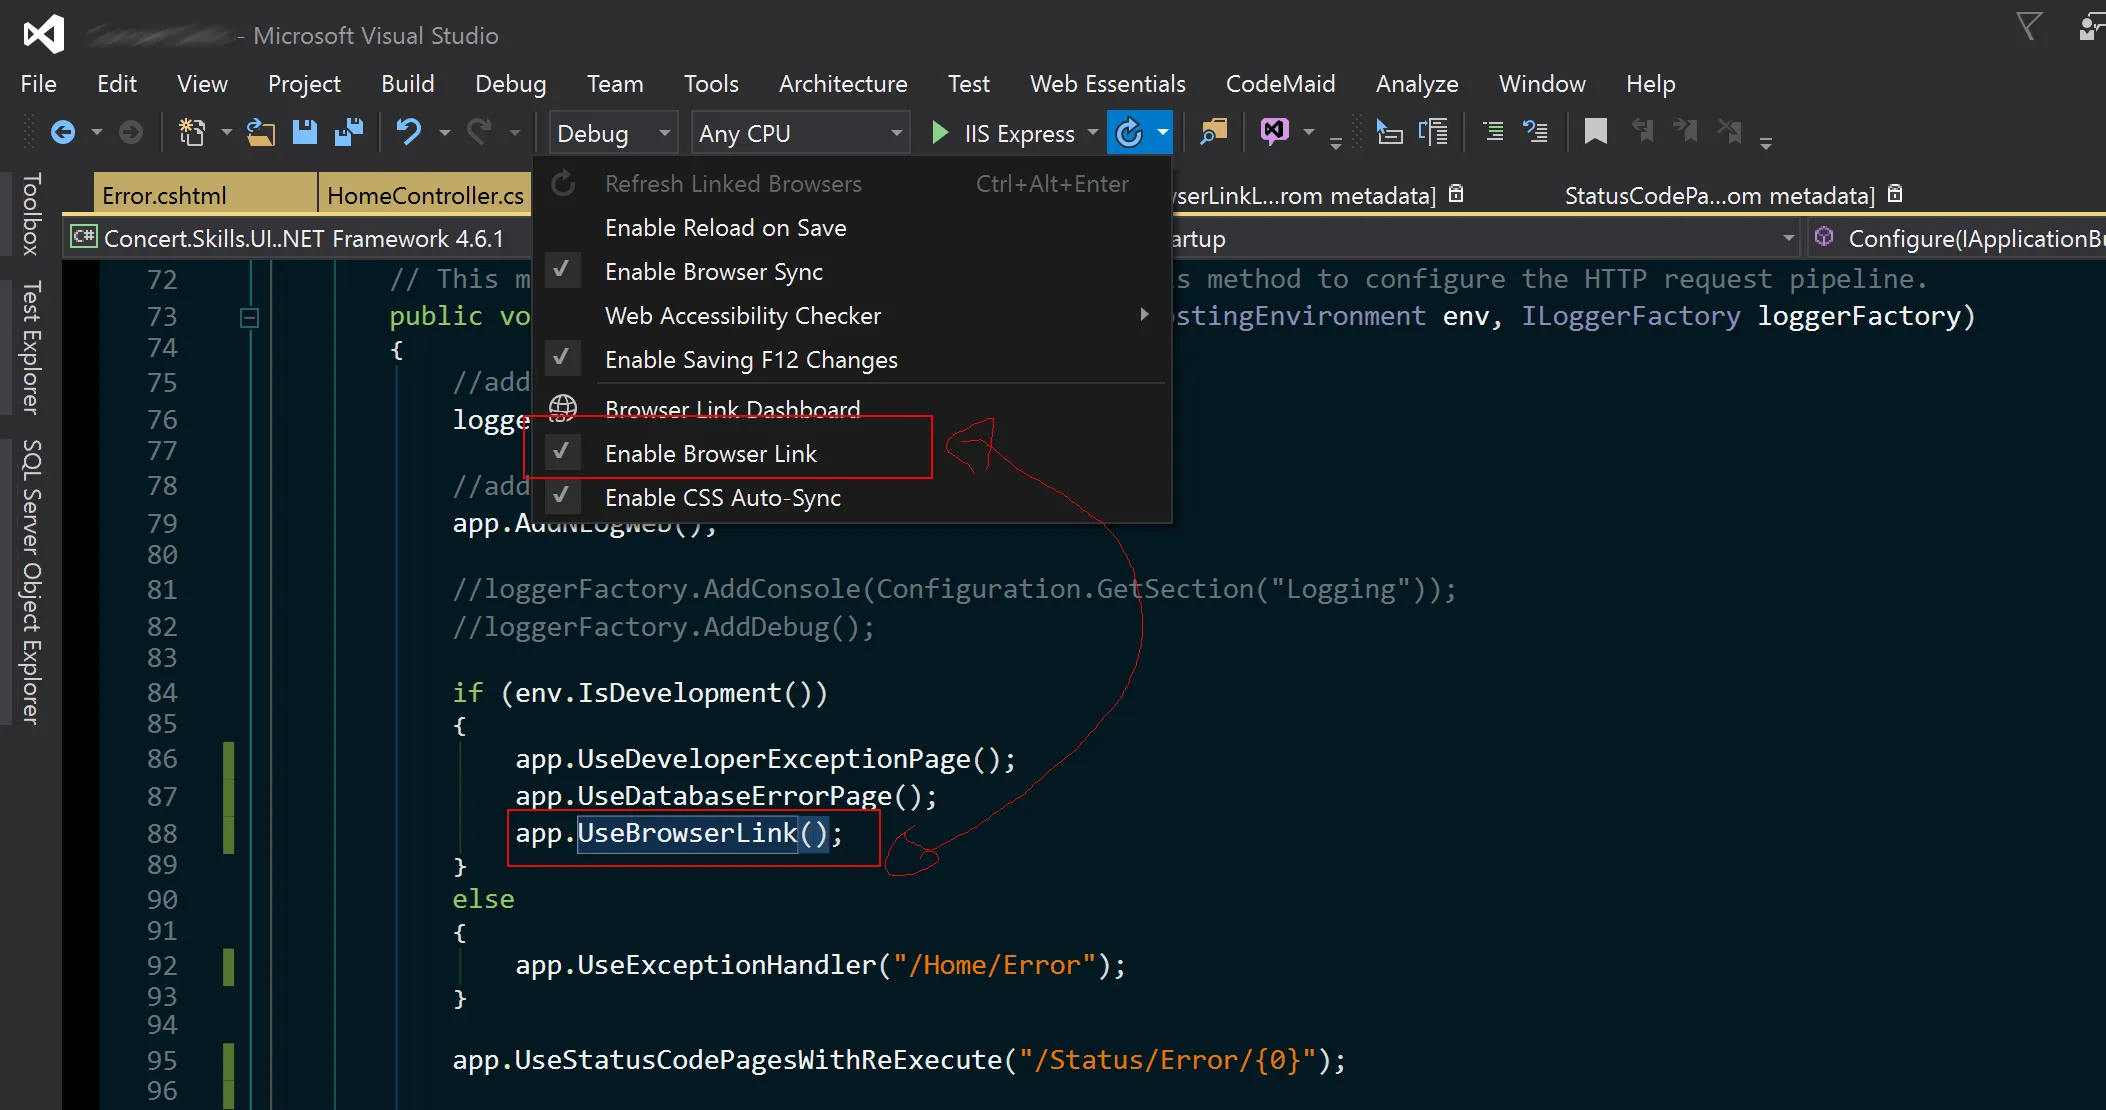Uncheck Enable Browser Link

click(710, 454)
